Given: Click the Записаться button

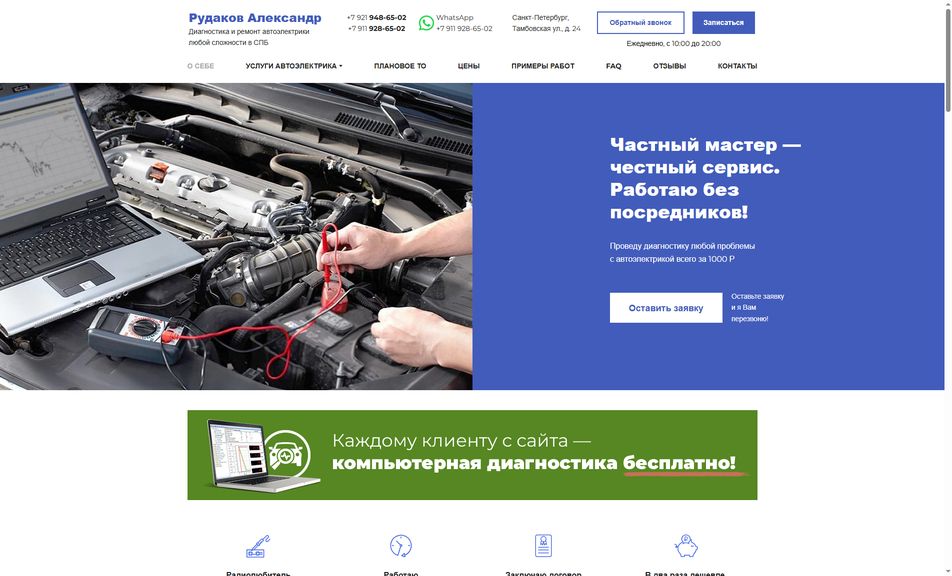Looking at the screenshot, I should tap(723, 22).
